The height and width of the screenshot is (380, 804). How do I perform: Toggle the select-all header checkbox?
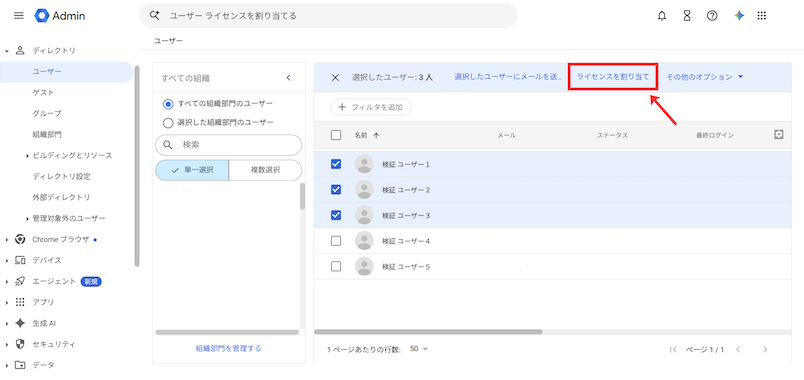point(336,135)
